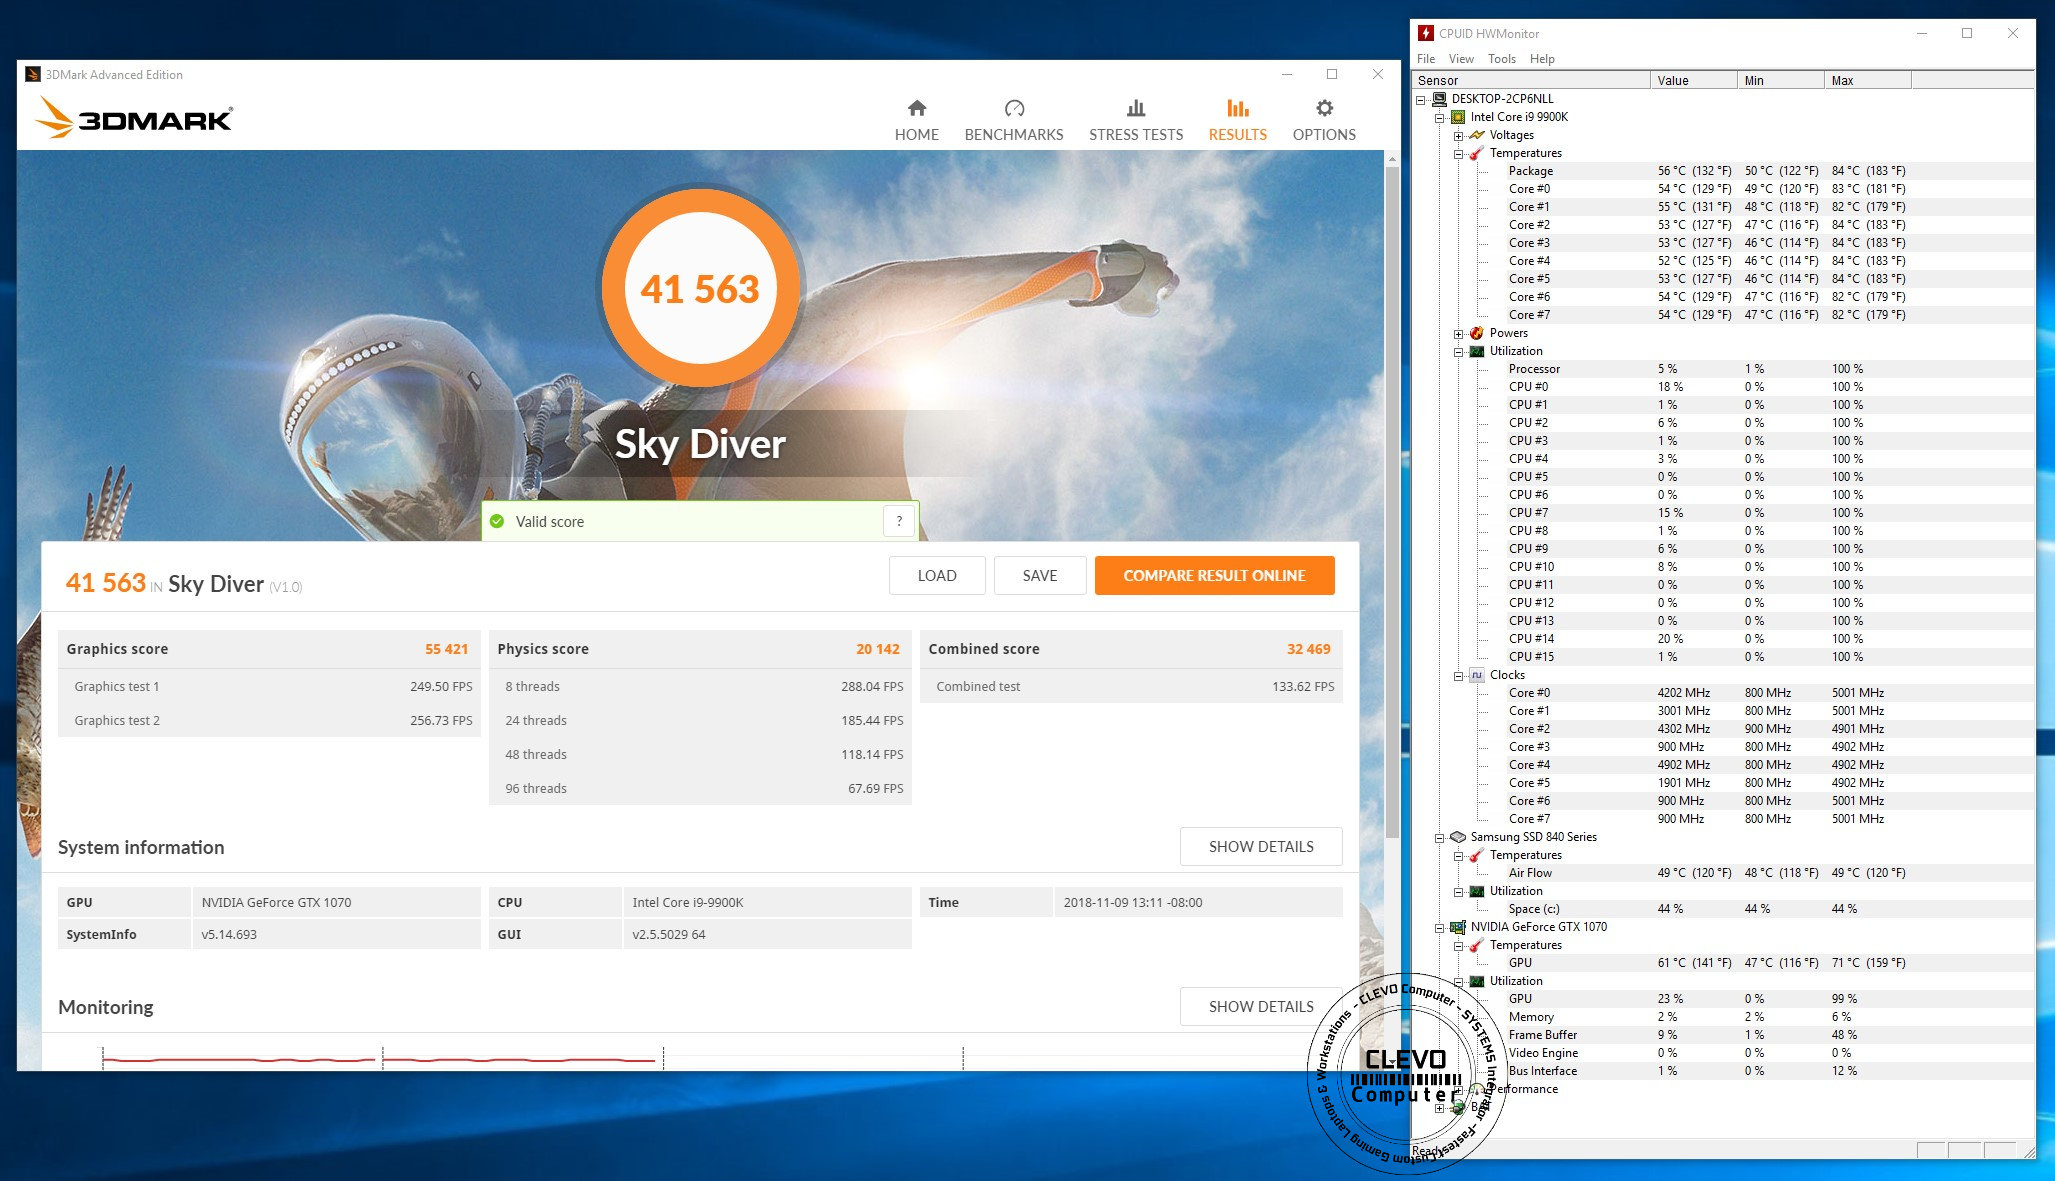
Task: Collapse the Intel Core i9 9900K node
Action: click(1440, 118)
